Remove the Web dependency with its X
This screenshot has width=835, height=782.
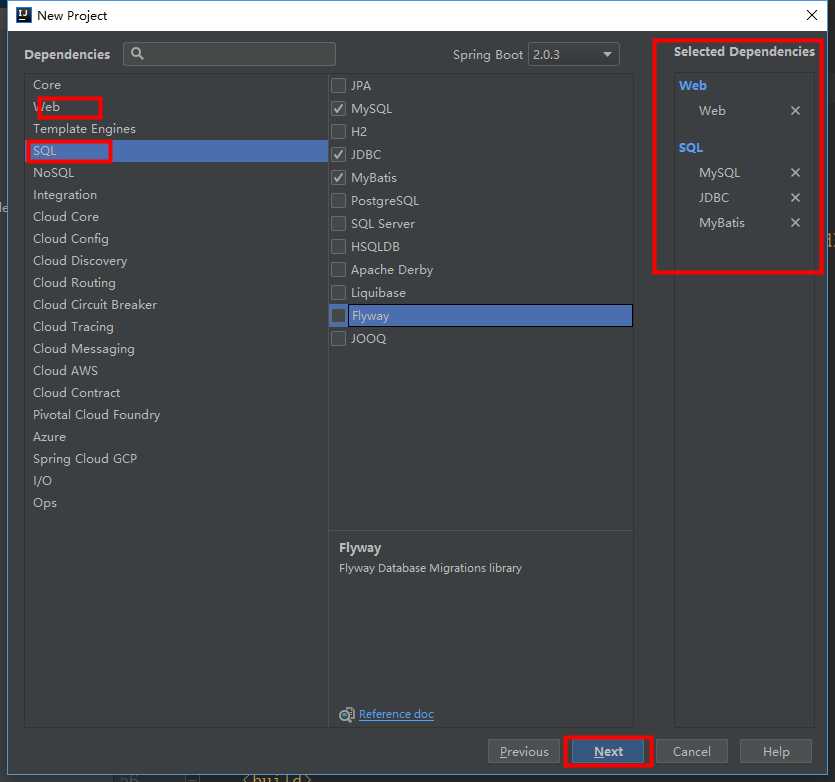795,110
